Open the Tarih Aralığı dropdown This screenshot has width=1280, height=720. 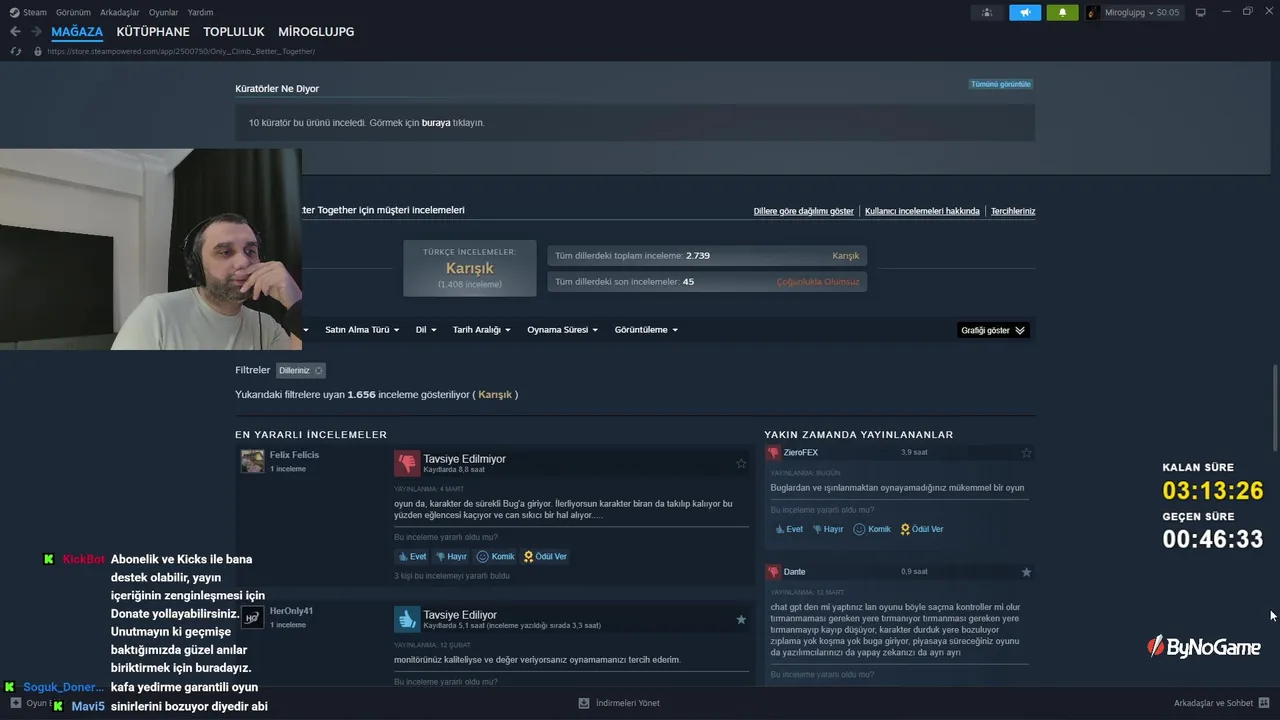pyautogui.click(x=482, y=330)
